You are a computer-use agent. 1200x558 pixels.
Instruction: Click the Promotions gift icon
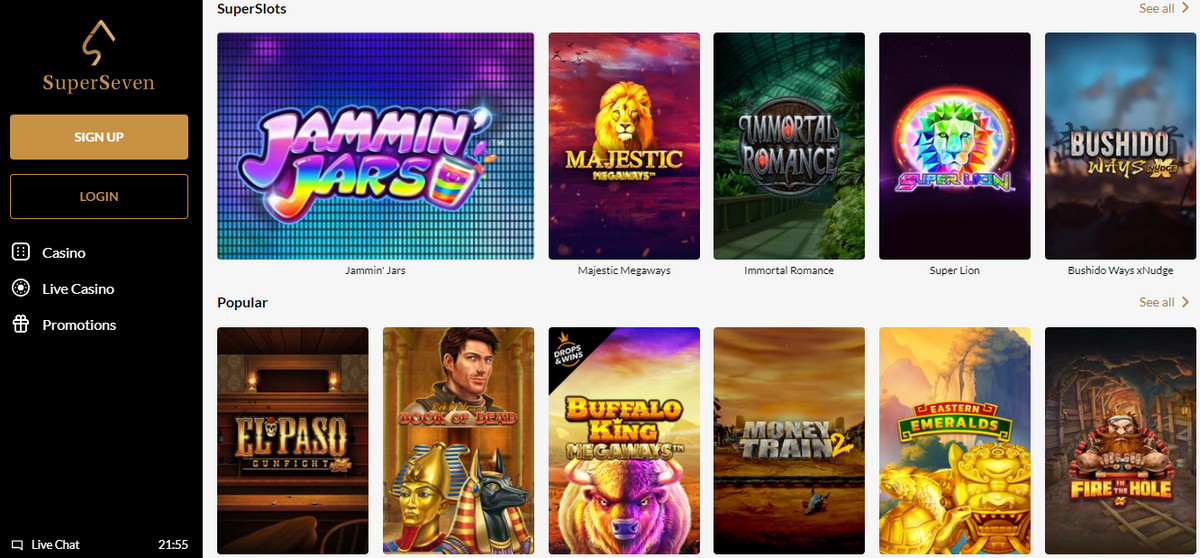coord(20,325)
